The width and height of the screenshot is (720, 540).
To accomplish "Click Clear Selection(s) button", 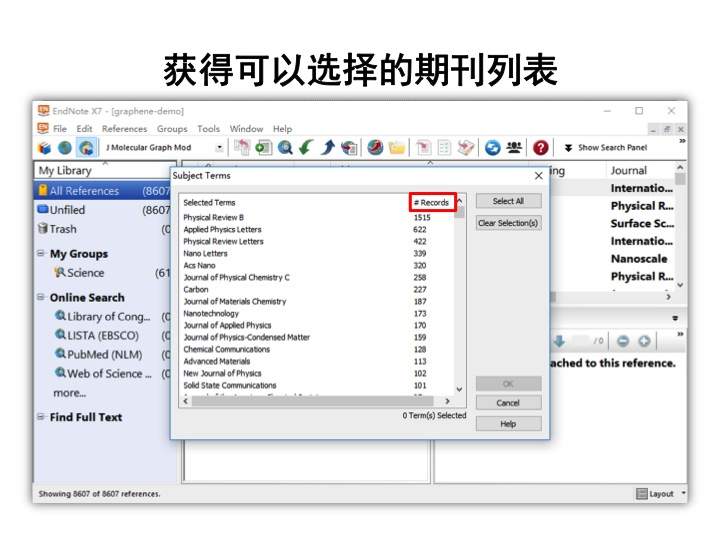I will (x=508, y=223).
